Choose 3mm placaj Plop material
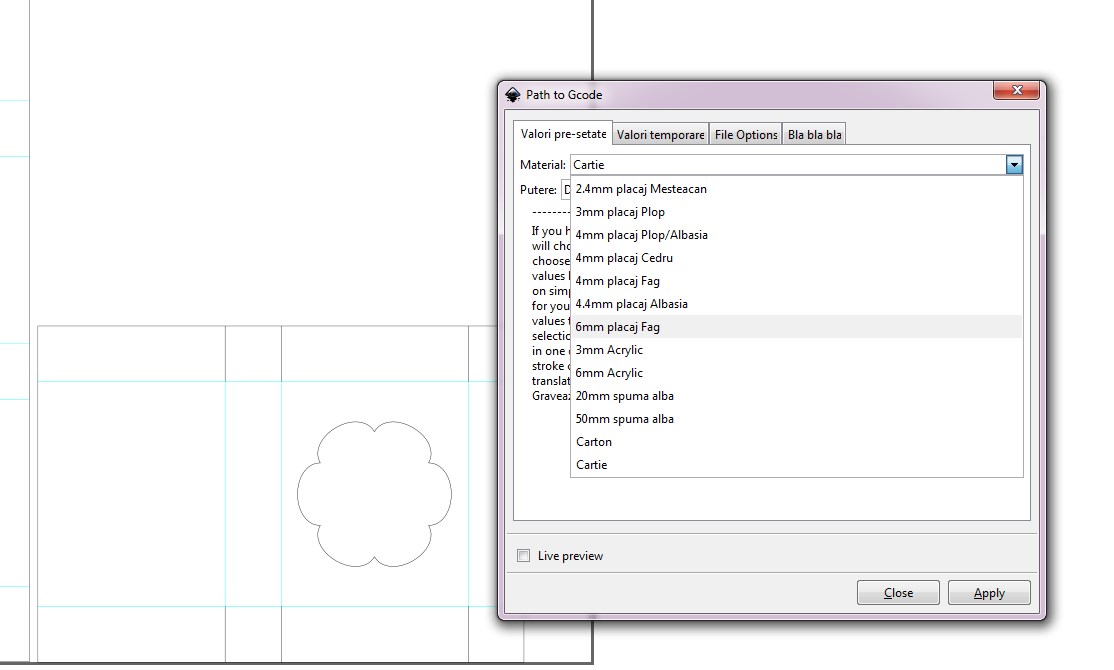This screenshot has width=1114, height=670. coord(620,212)
